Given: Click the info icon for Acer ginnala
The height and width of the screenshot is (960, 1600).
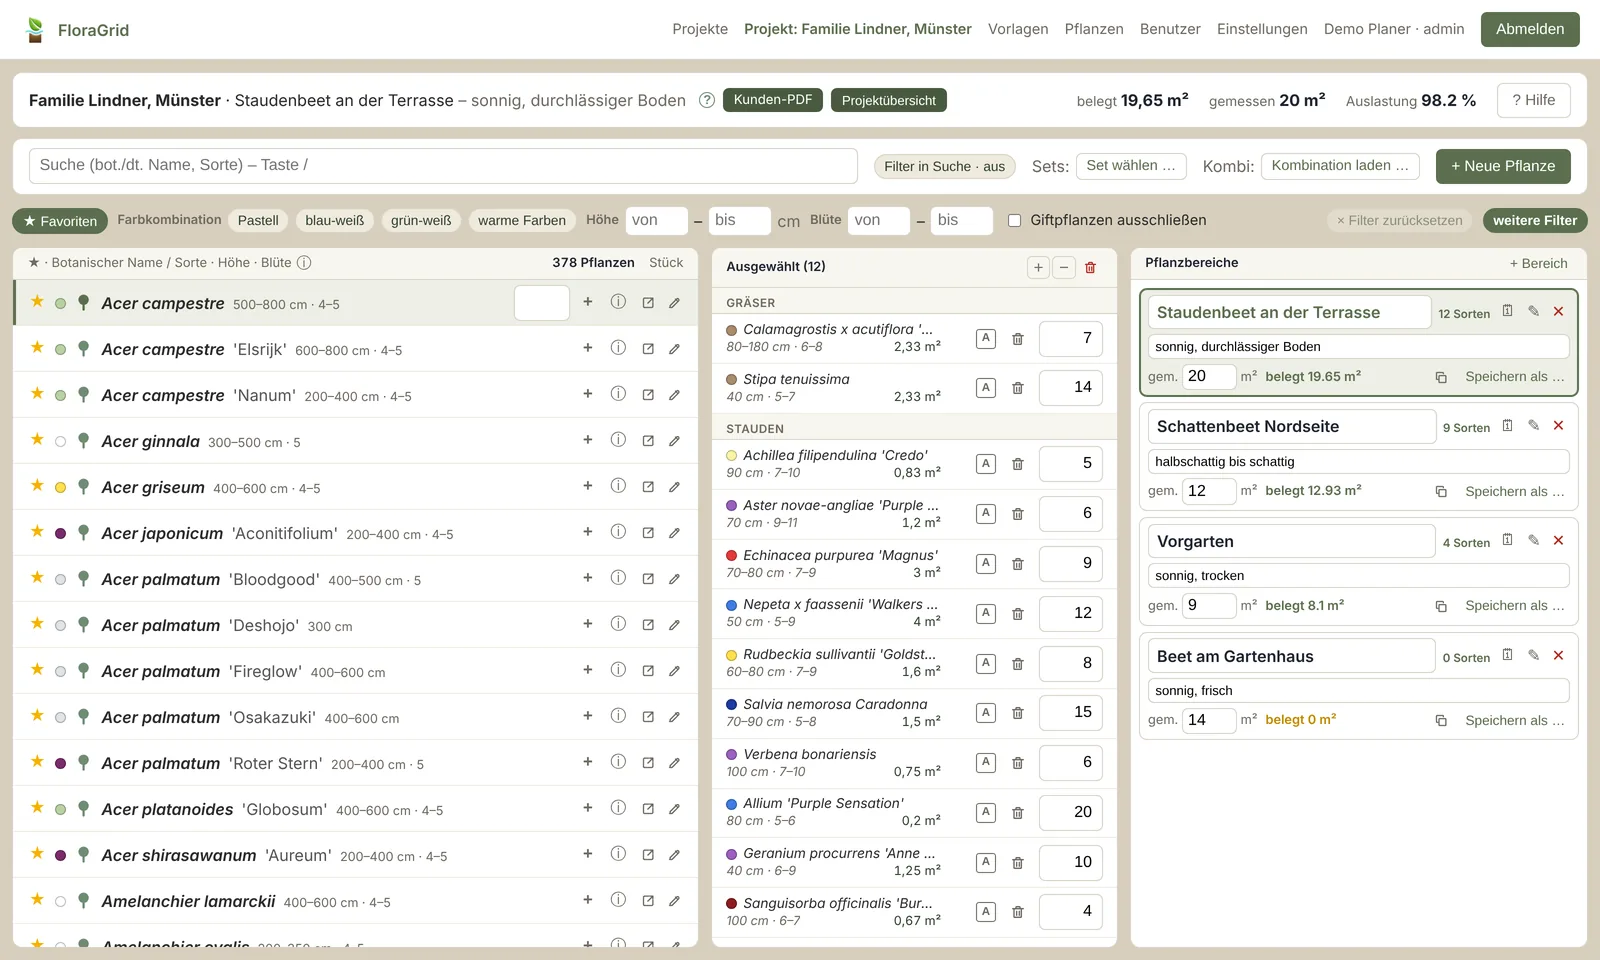Looking at the screenshot, I should coord(618,440).
